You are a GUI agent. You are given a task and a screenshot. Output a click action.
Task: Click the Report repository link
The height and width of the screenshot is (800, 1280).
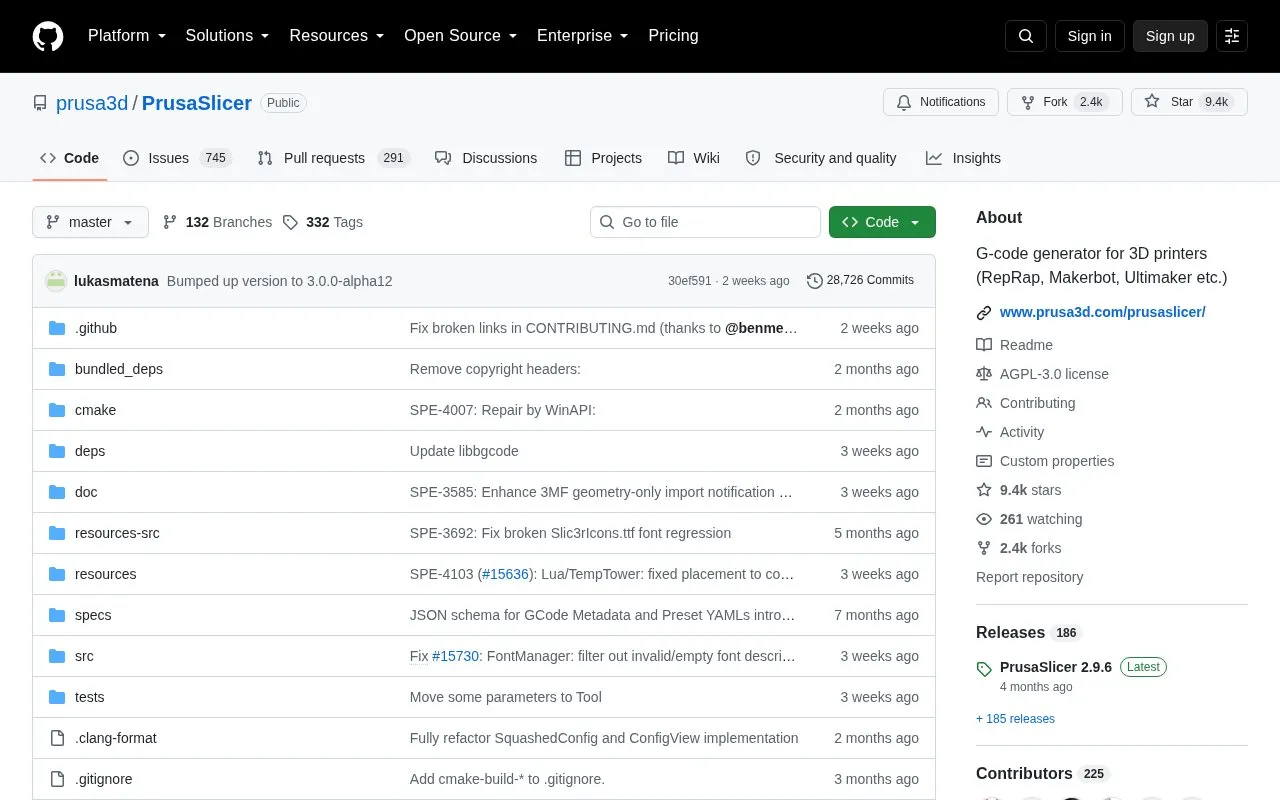click(x=1029, y=577)
